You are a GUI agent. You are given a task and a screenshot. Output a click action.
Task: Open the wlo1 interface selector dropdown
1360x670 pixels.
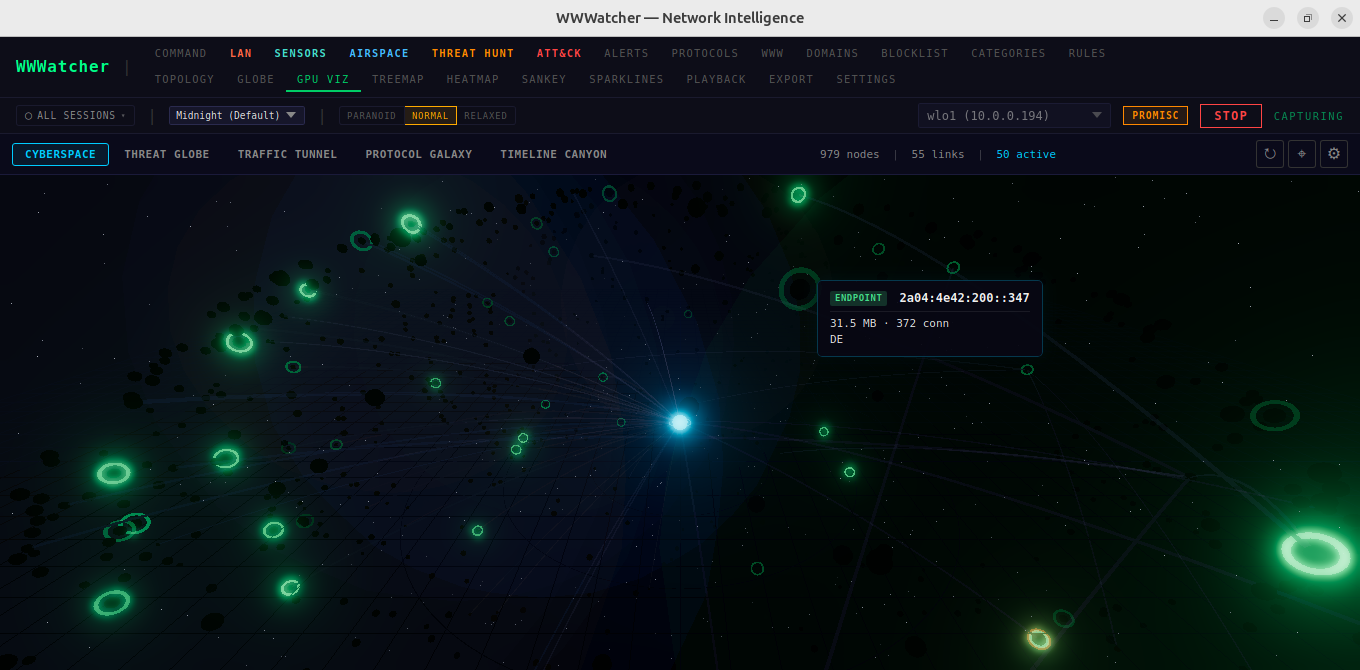(1014, 116)
